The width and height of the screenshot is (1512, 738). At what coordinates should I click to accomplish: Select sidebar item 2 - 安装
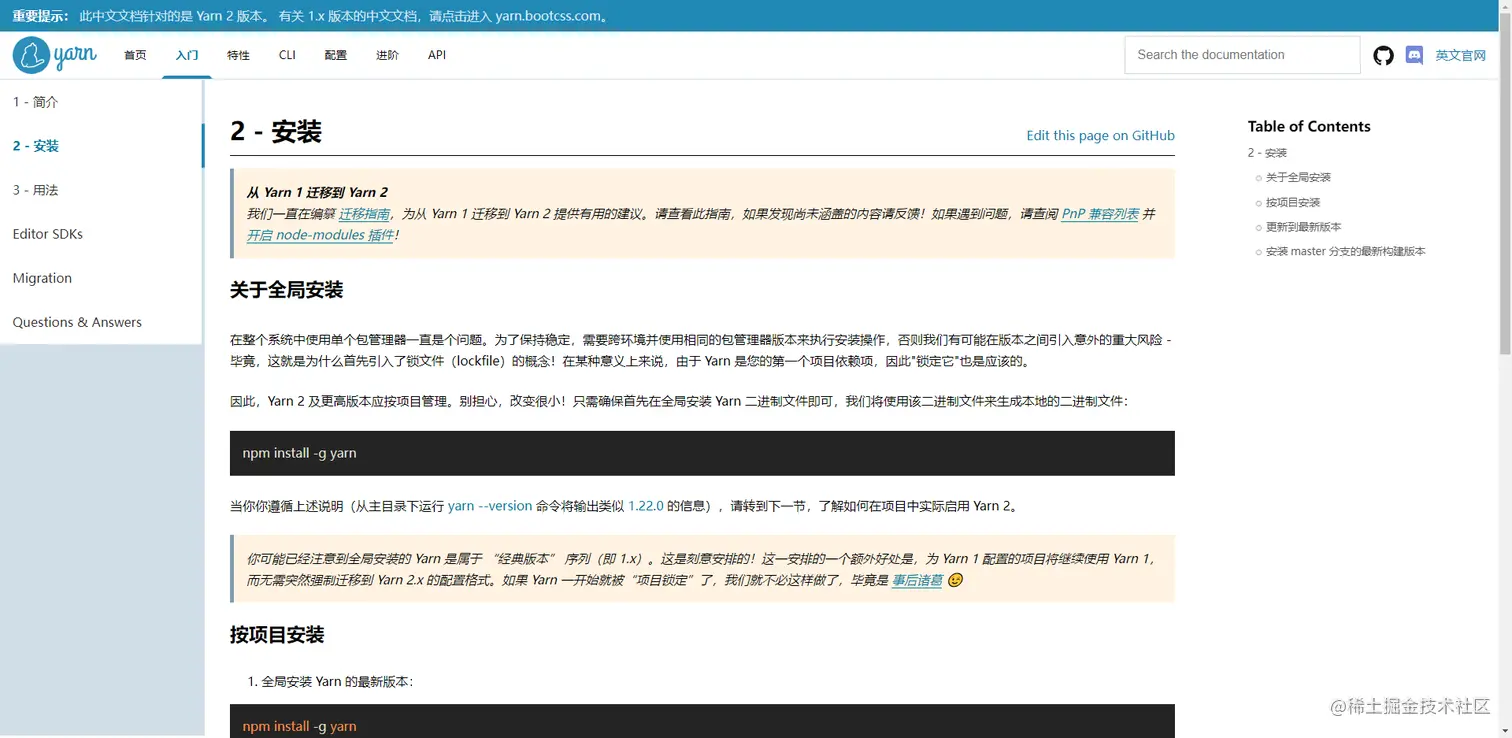[101, 146]
